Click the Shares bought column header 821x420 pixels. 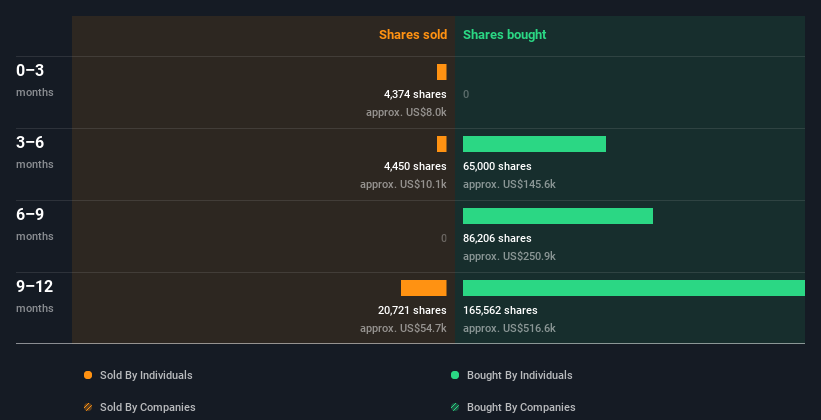click(505, 35)
